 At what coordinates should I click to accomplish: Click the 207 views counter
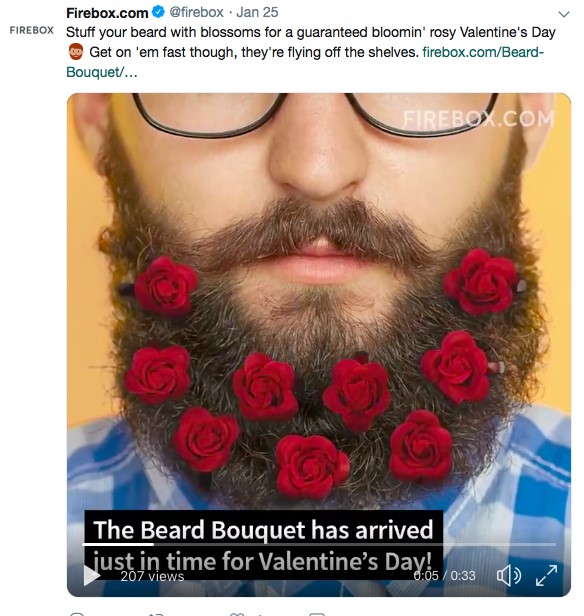152,576
